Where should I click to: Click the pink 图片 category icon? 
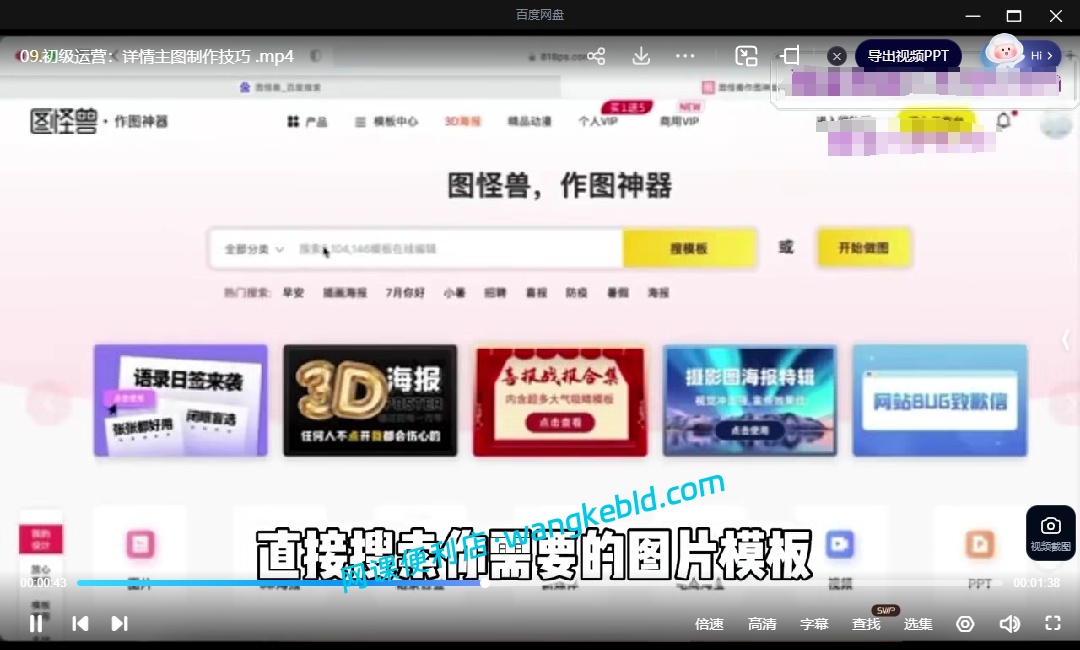(140, 544)
